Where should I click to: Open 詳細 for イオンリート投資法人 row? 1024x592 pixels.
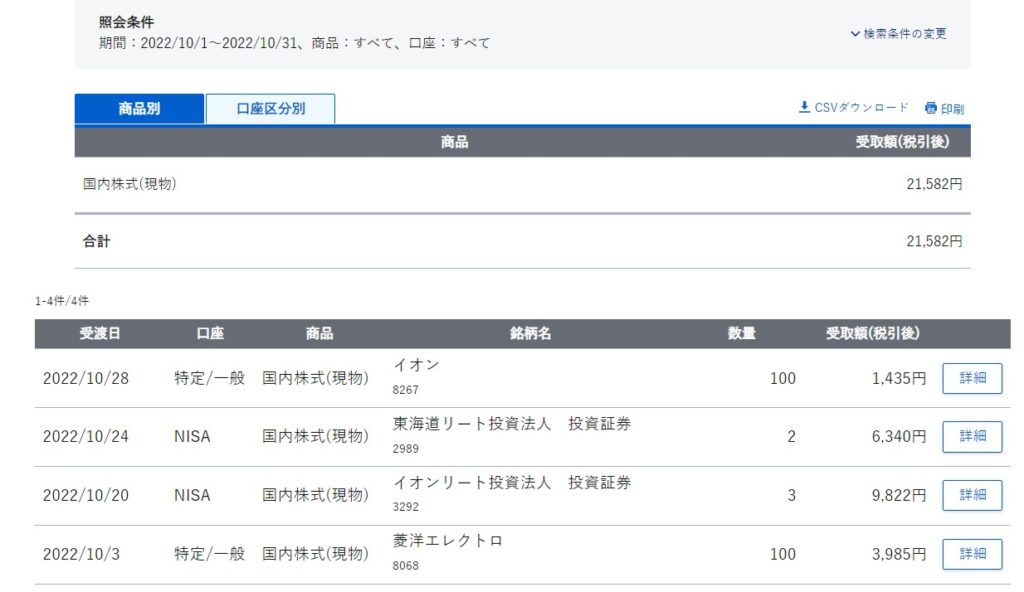pyautogui.click(x=971, y=495)
